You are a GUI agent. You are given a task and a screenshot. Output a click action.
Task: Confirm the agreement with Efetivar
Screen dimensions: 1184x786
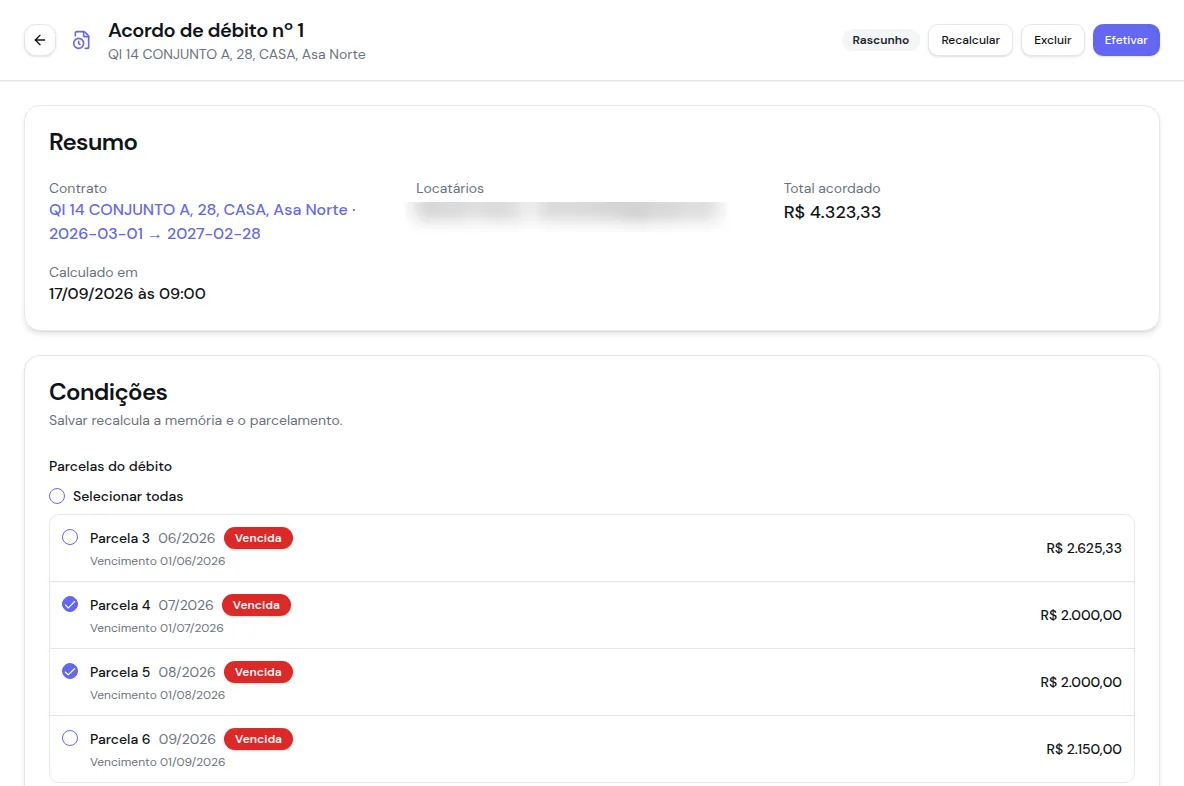pyautogui.click(x=1126, y=40)
